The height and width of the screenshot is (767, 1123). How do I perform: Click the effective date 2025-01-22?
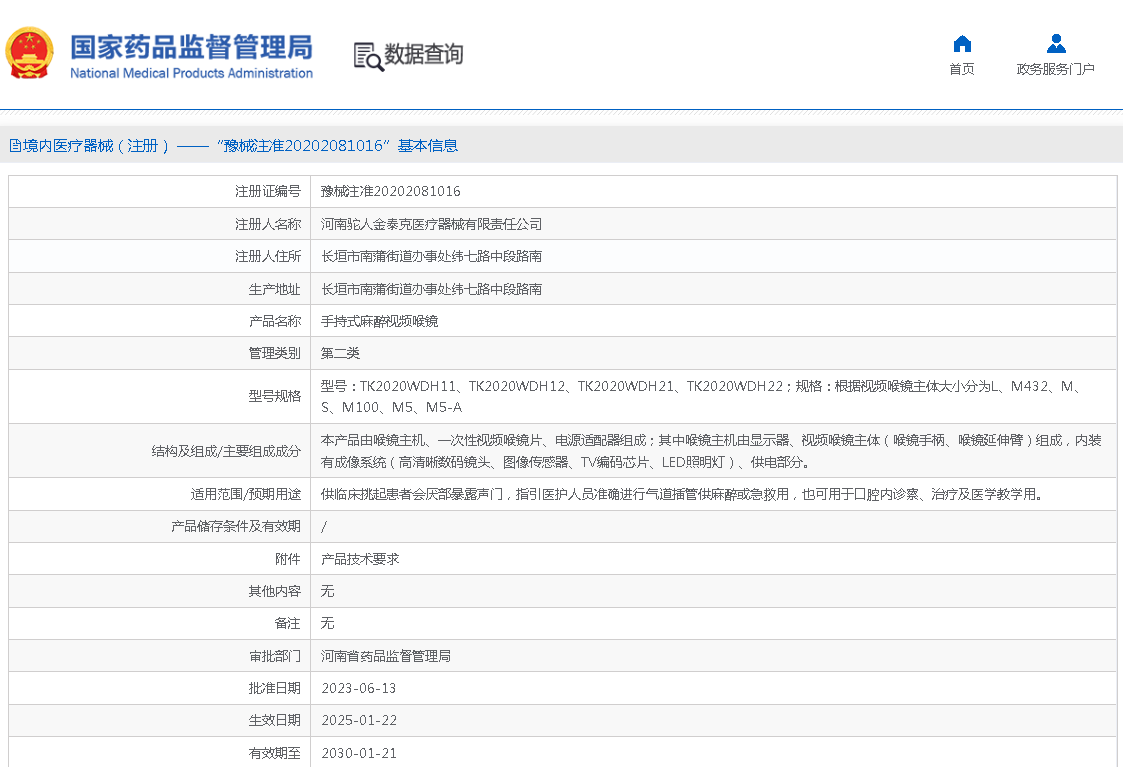pos(359,720)
